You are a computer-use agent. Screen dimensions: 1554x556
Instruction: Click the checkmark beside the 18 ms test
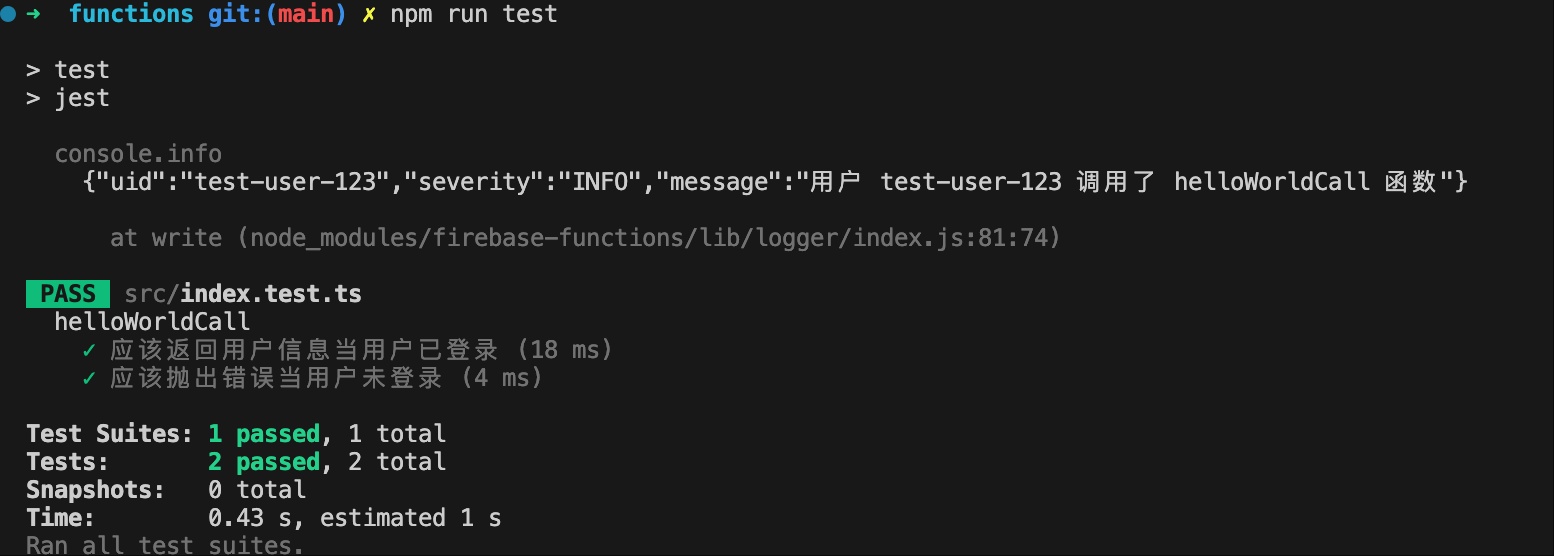(89, 350)
